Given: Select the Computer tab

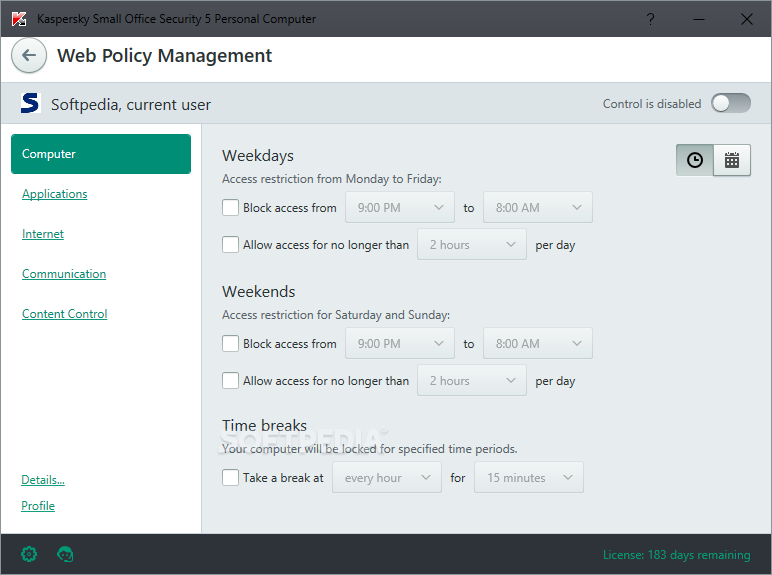Looking at the screenshot, I should pos(101,154).
